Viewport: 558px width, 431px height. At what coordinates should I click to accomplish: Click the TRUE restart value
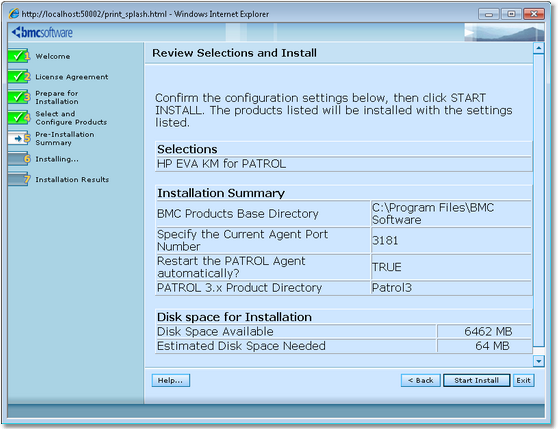pyautogui.click(x=386, y=267)
